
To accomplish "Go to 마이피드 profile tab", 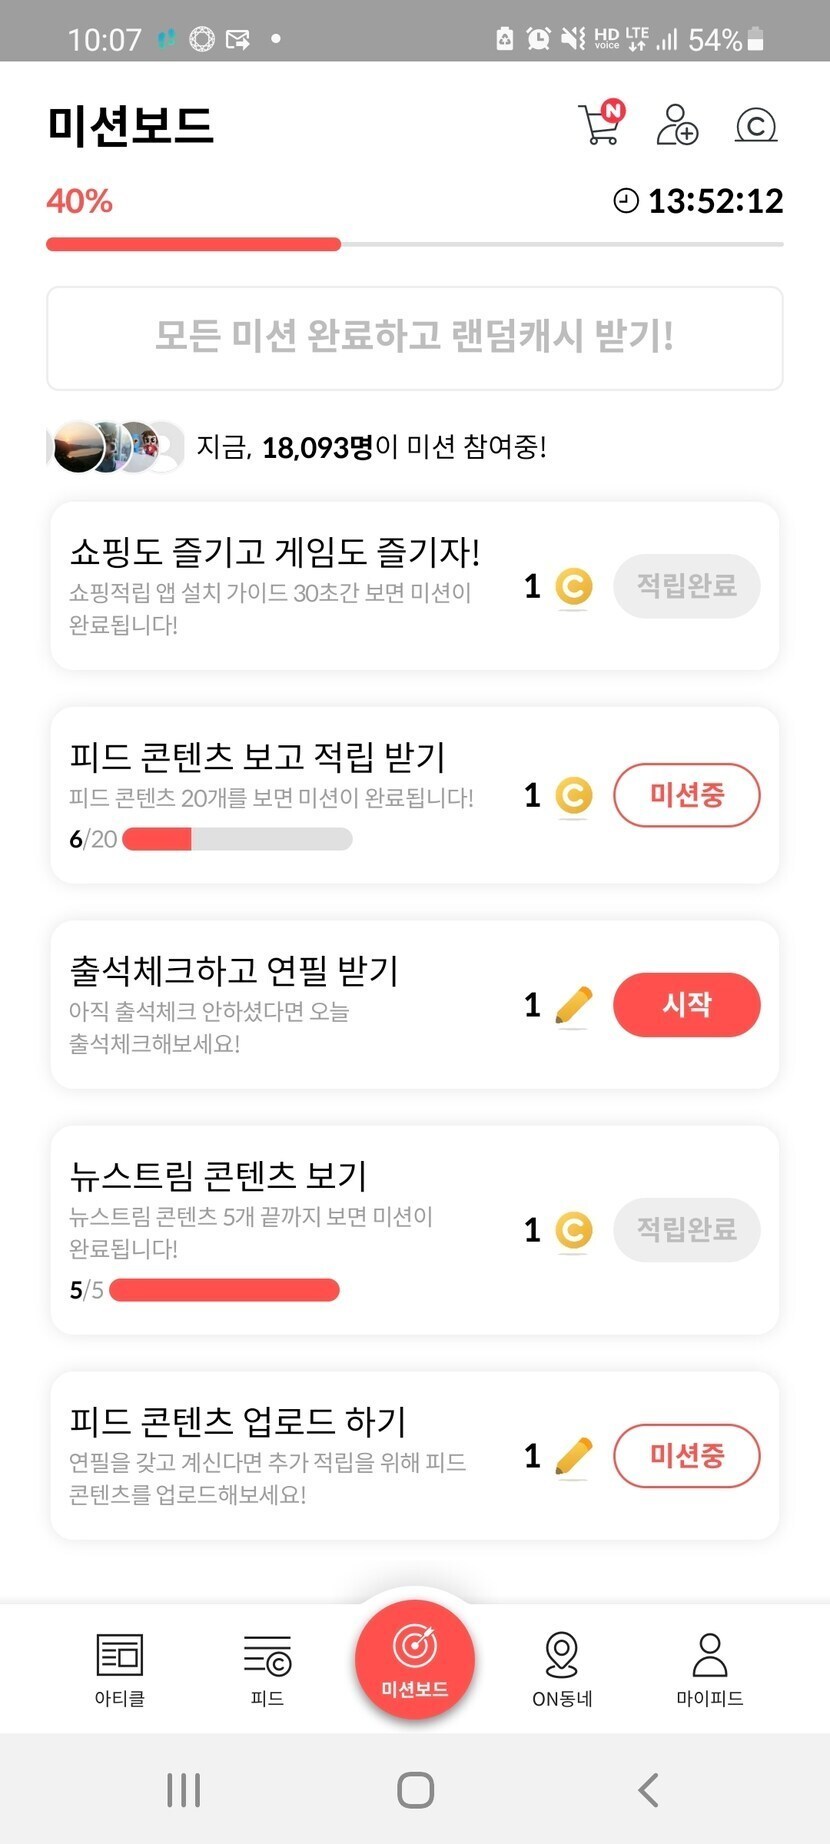I will click(x=710, y=1668).
